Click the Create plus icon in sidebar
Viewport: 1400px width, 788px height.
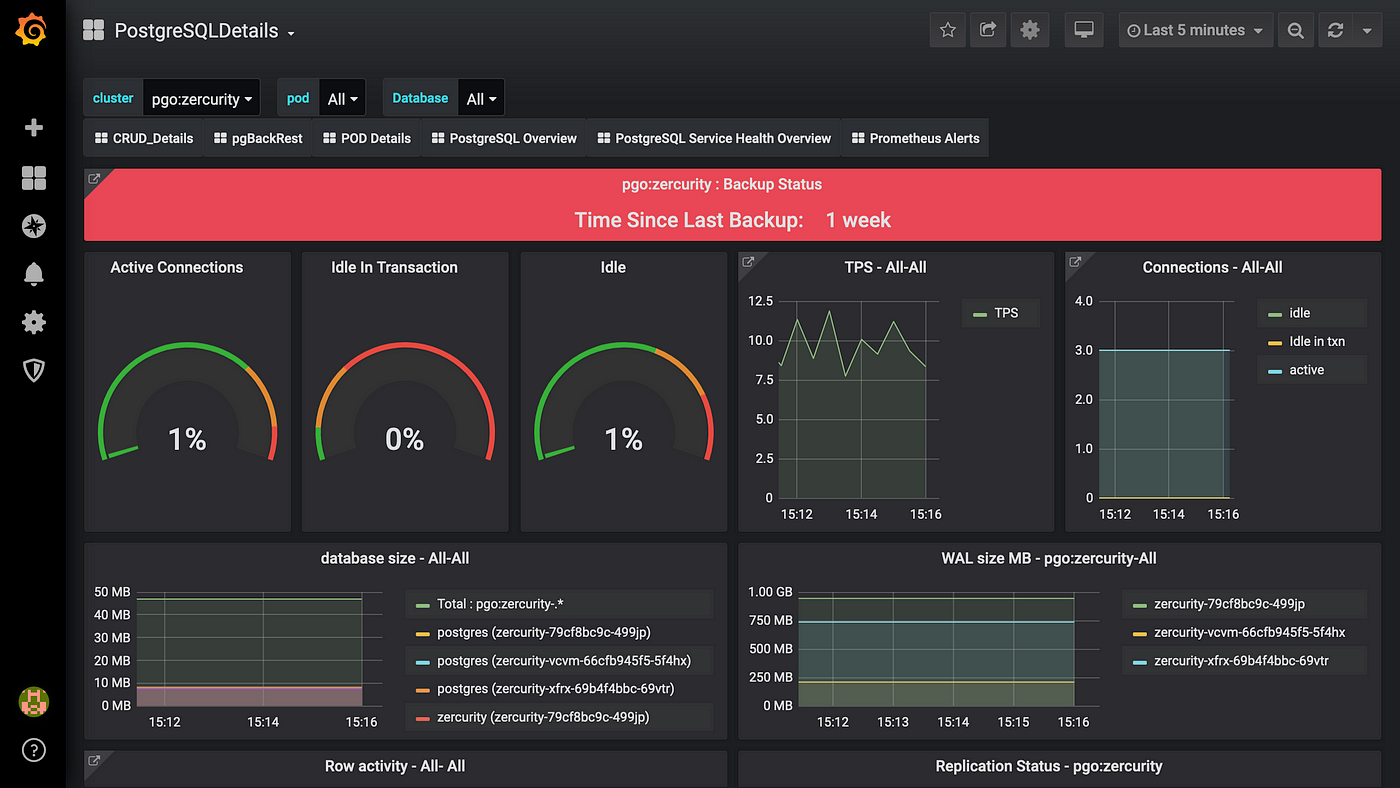[33, 128]
